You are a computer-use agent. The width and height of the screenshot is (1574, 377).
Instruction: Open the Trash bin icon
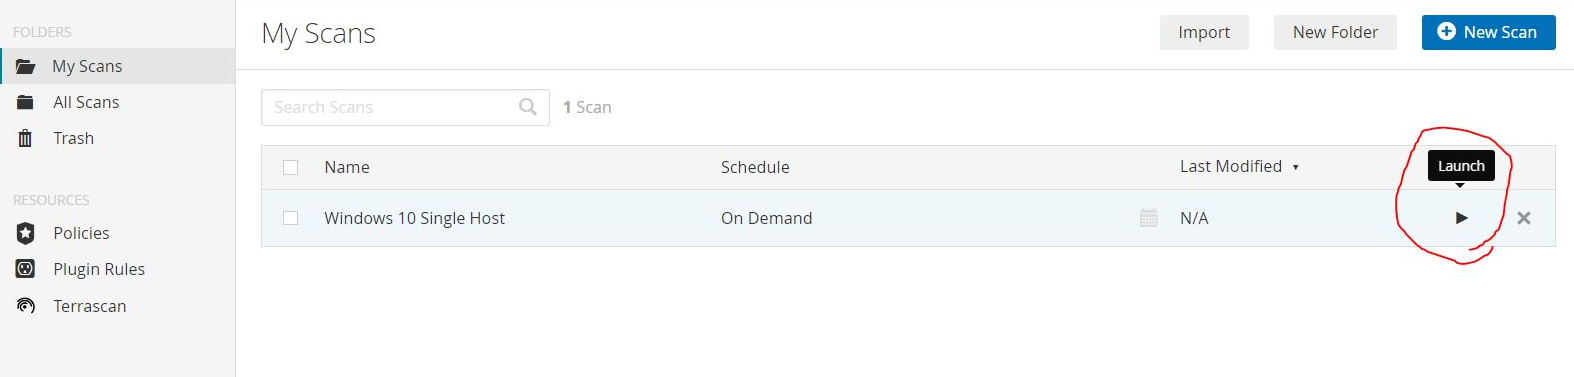click(26, 138)
